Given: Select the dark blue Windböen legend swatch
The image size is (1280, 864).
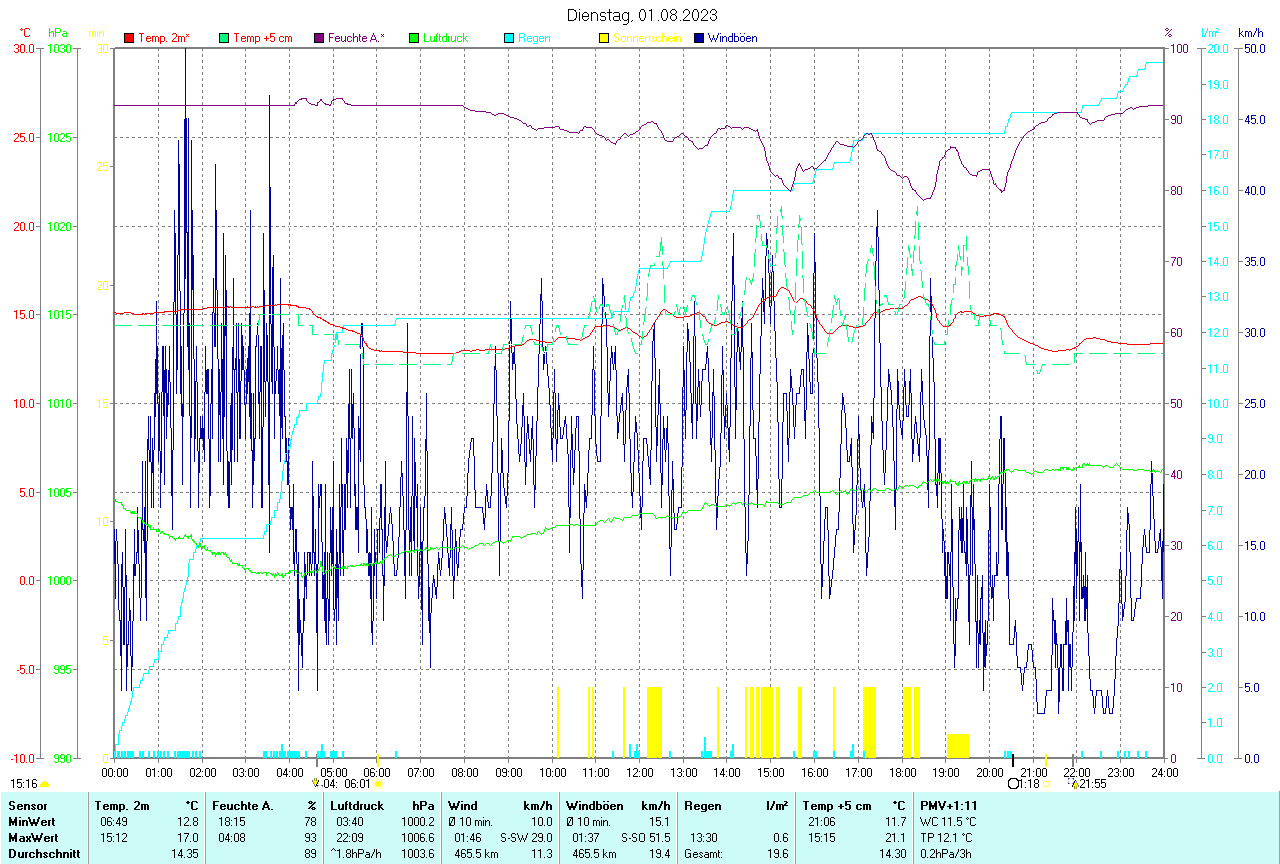Looking at the screenshot, I should [x=699, y=38].
